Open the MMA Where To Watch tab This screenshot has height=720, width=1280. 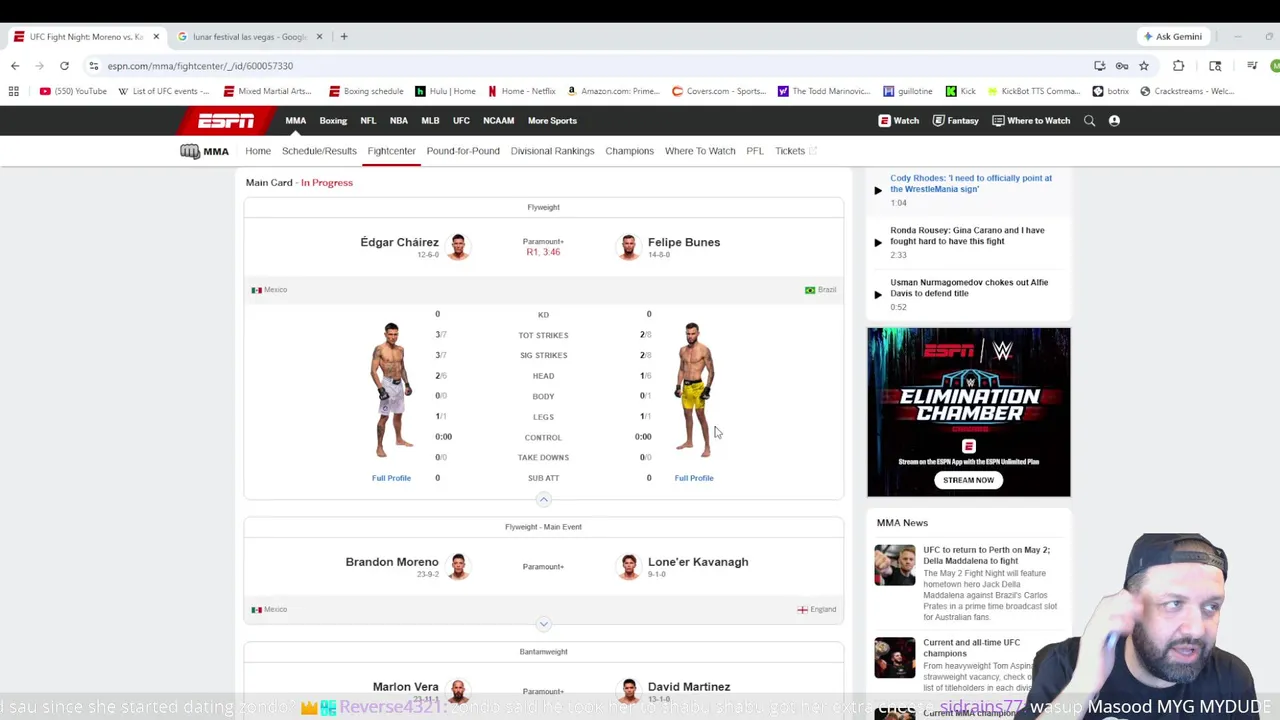pos(700,151)
